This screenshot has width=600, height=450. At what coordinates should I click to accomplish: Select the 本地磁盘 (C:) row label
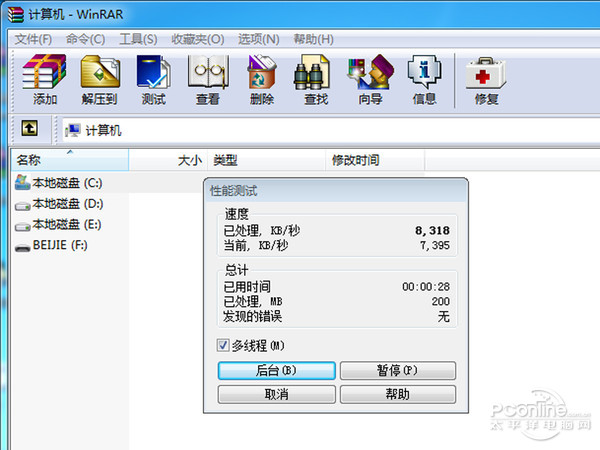(x=67, y=183)
